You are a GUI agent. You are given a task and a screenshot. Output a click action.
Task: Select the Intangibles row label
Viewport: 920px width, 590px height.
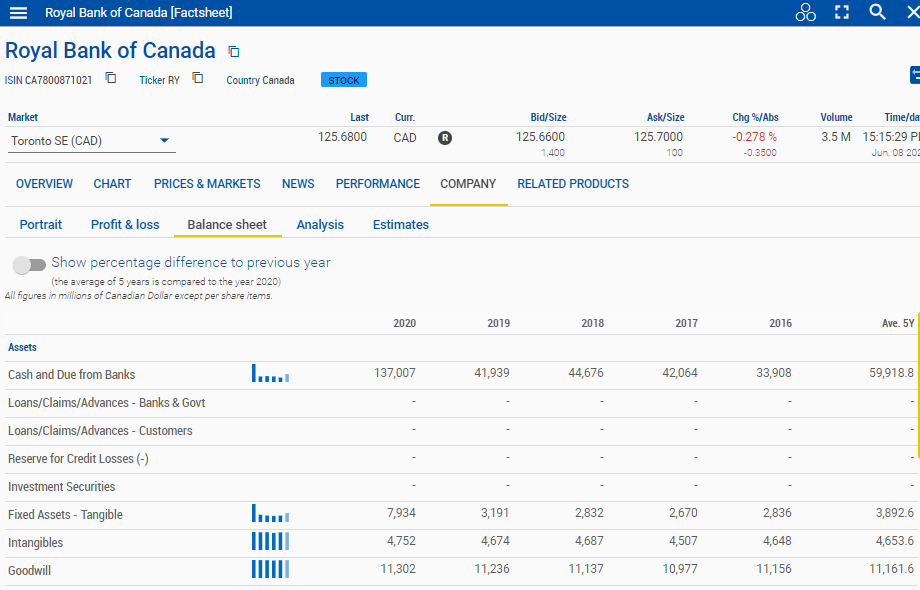coord(35,542)
